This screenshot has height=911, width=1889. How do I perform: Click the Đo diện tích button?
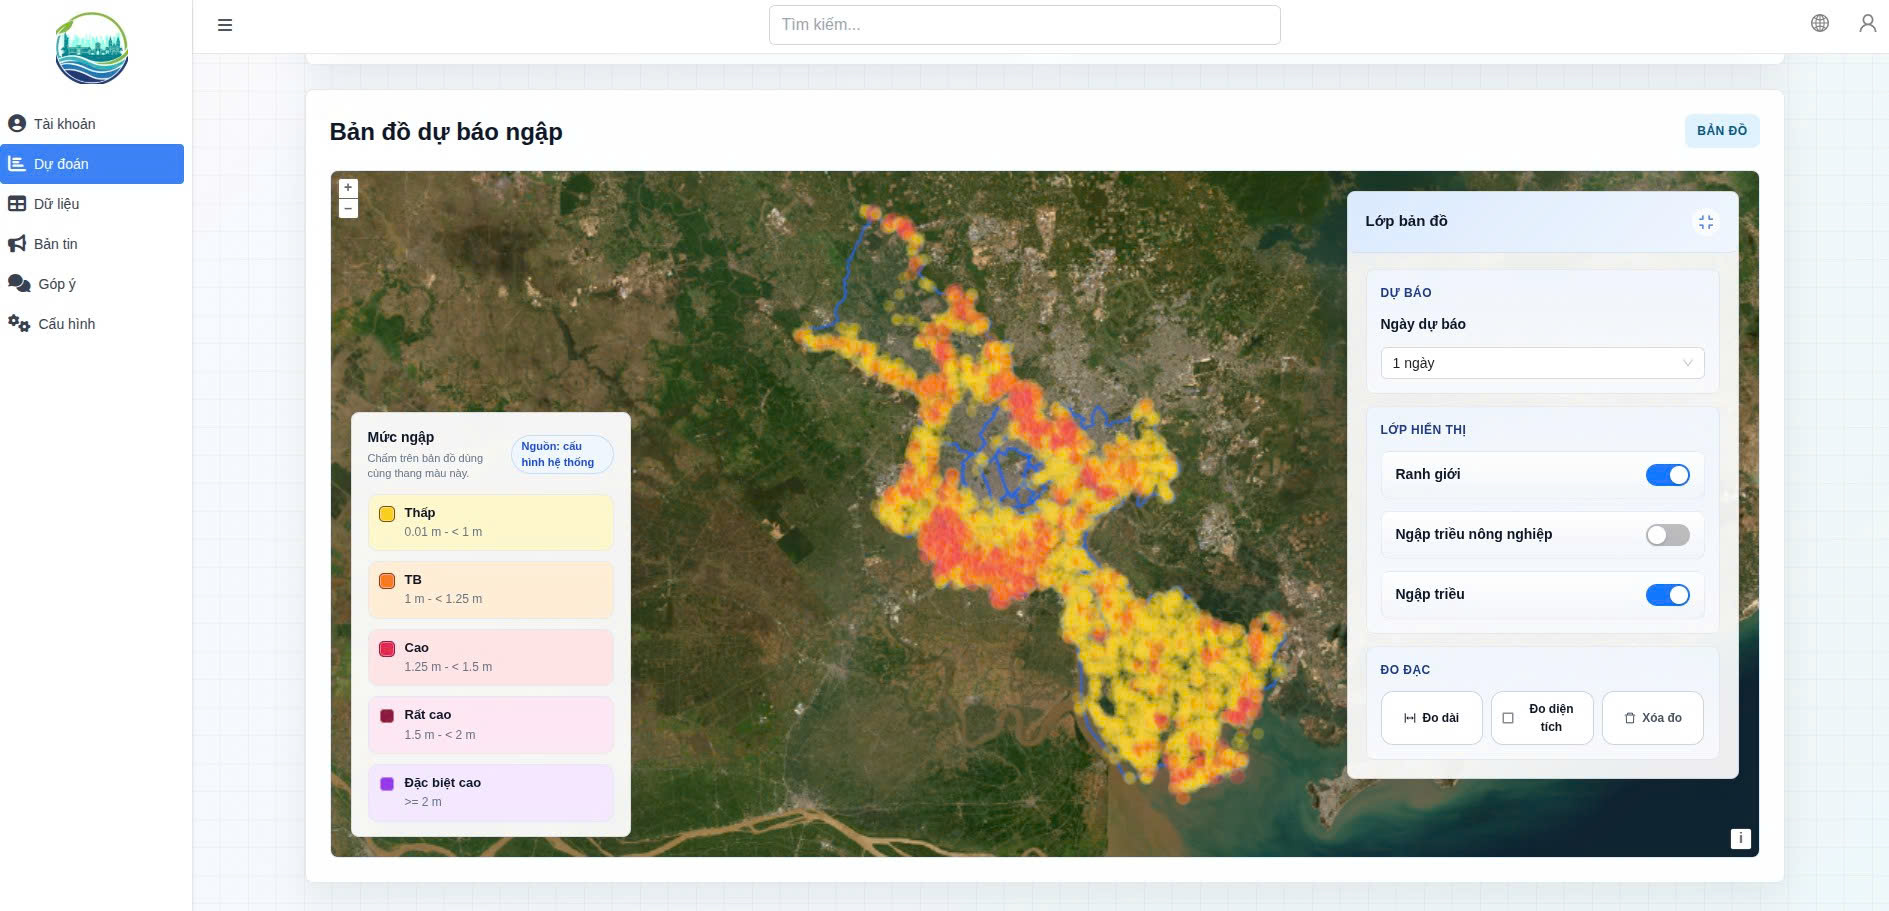1541,718
